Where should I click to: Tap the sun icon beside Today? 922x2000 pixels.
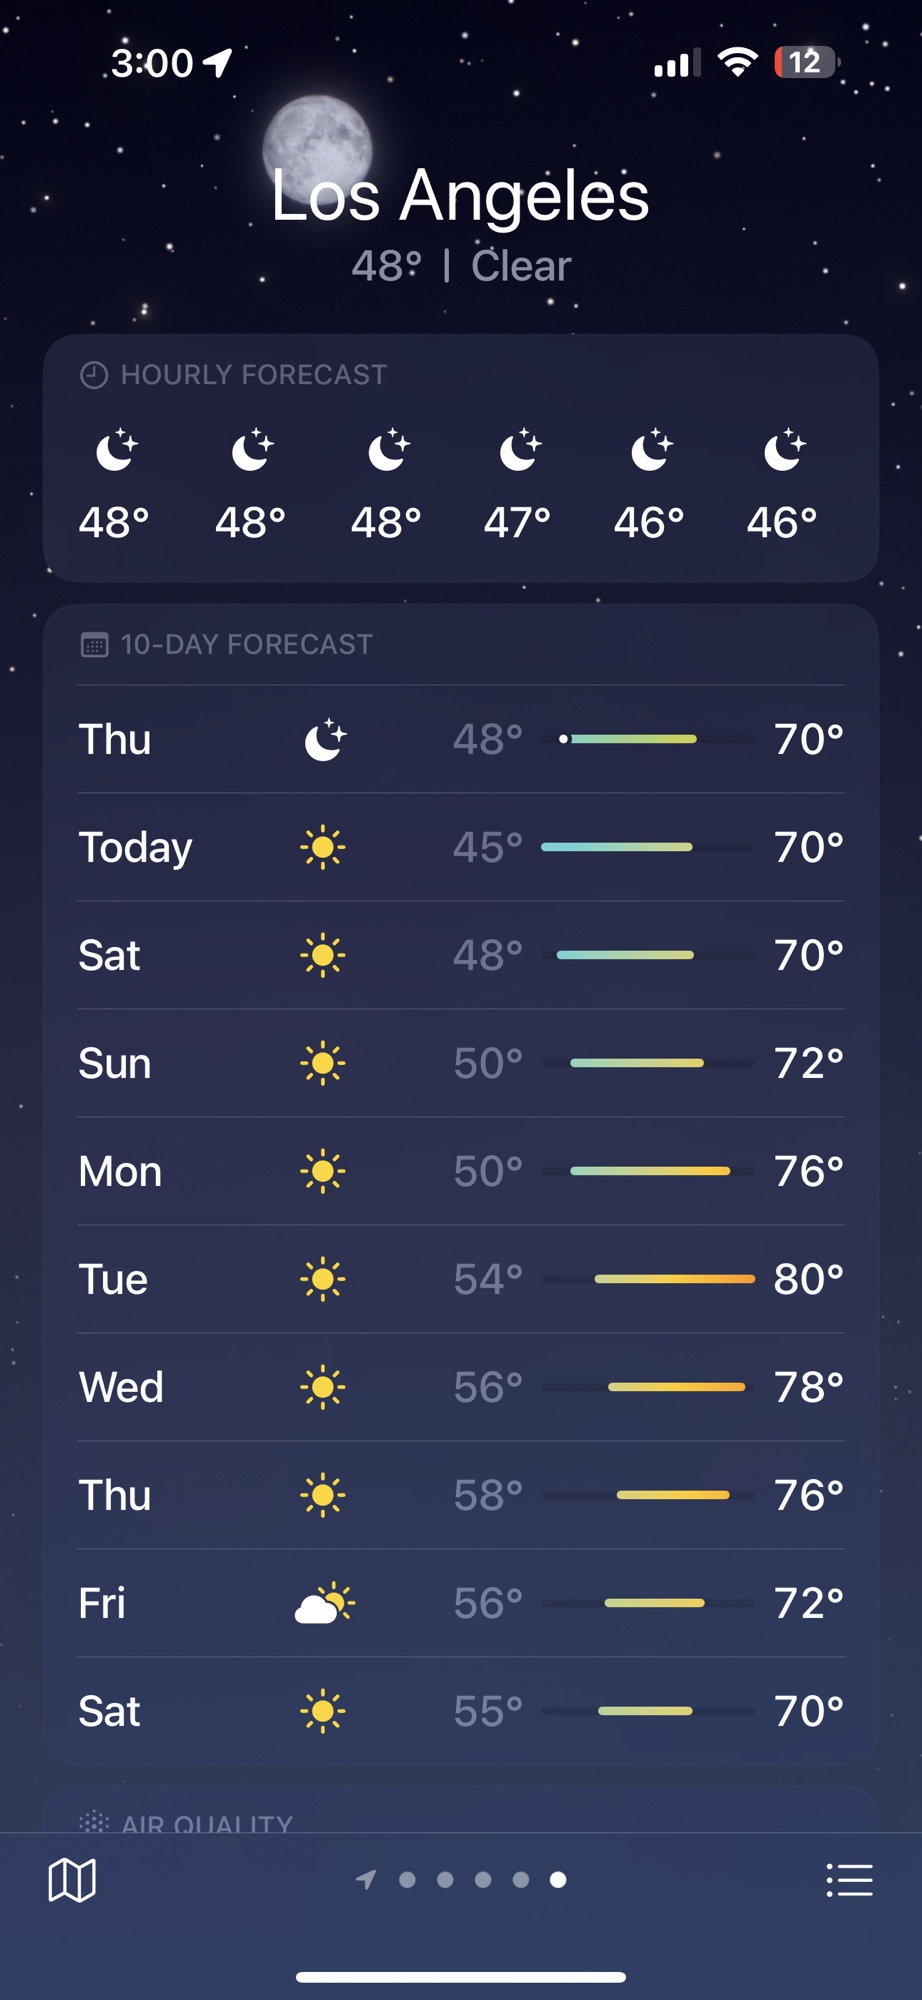tap(323, 848)
